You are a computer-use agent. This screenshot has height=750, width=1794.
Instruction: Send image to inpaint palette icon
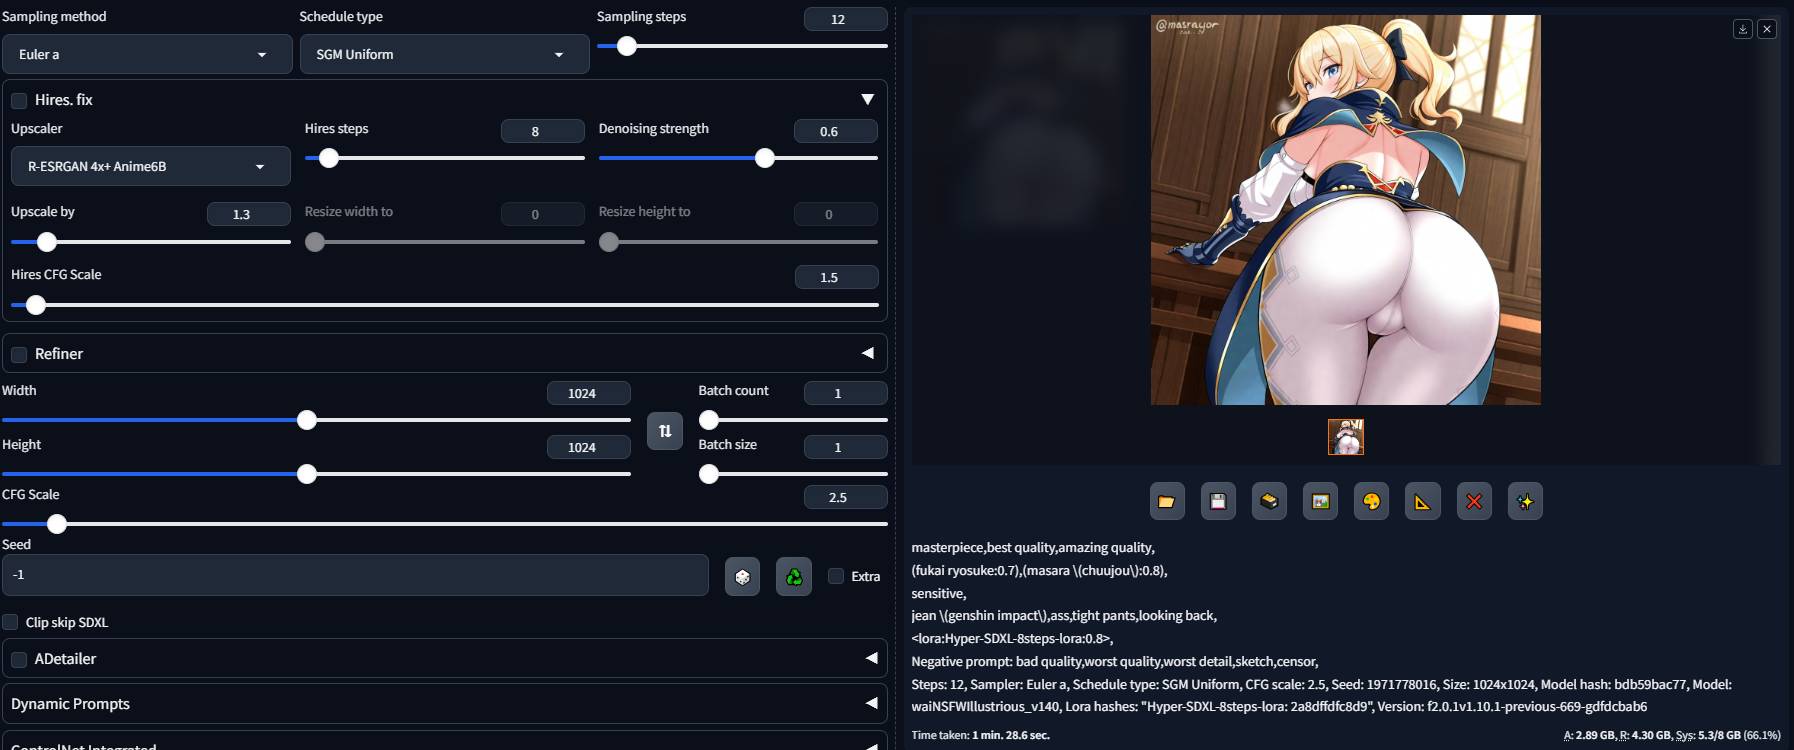click(1371, 501)
